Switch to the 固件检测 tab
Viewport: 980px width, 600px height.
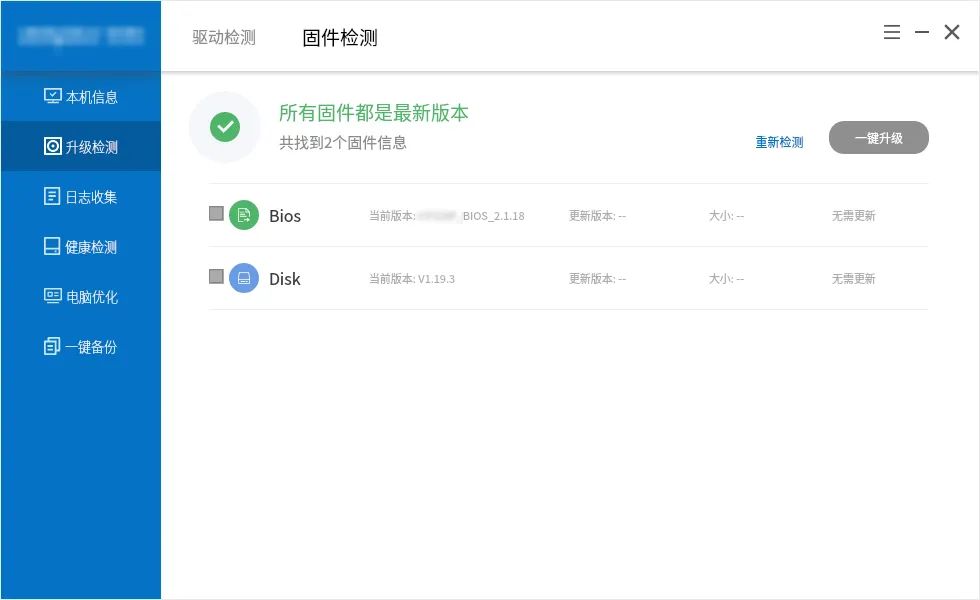tap(339, 37)
